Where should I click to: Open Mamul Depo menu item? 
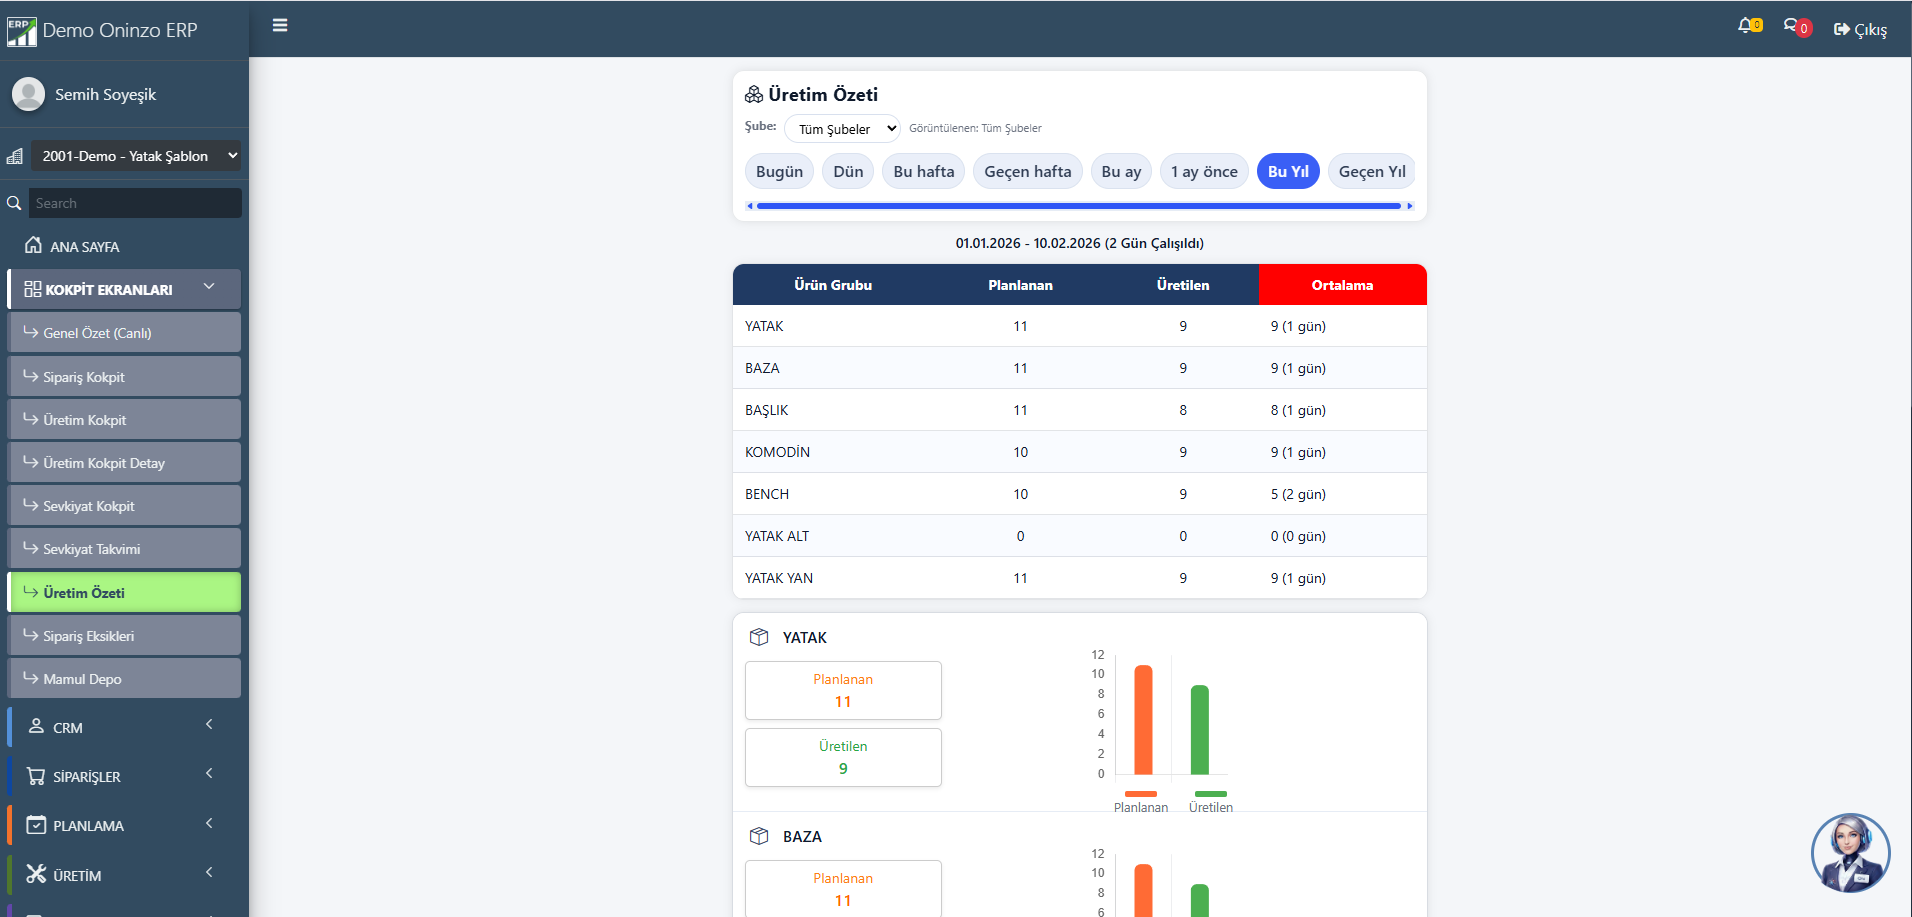coord(124,679)
